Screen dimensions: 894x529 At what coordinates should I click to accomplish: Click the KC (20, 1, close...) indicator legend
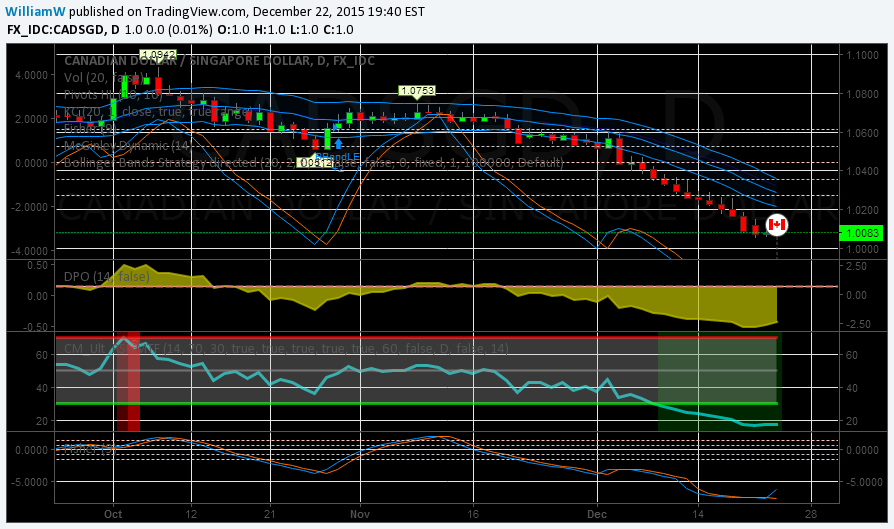158,111
